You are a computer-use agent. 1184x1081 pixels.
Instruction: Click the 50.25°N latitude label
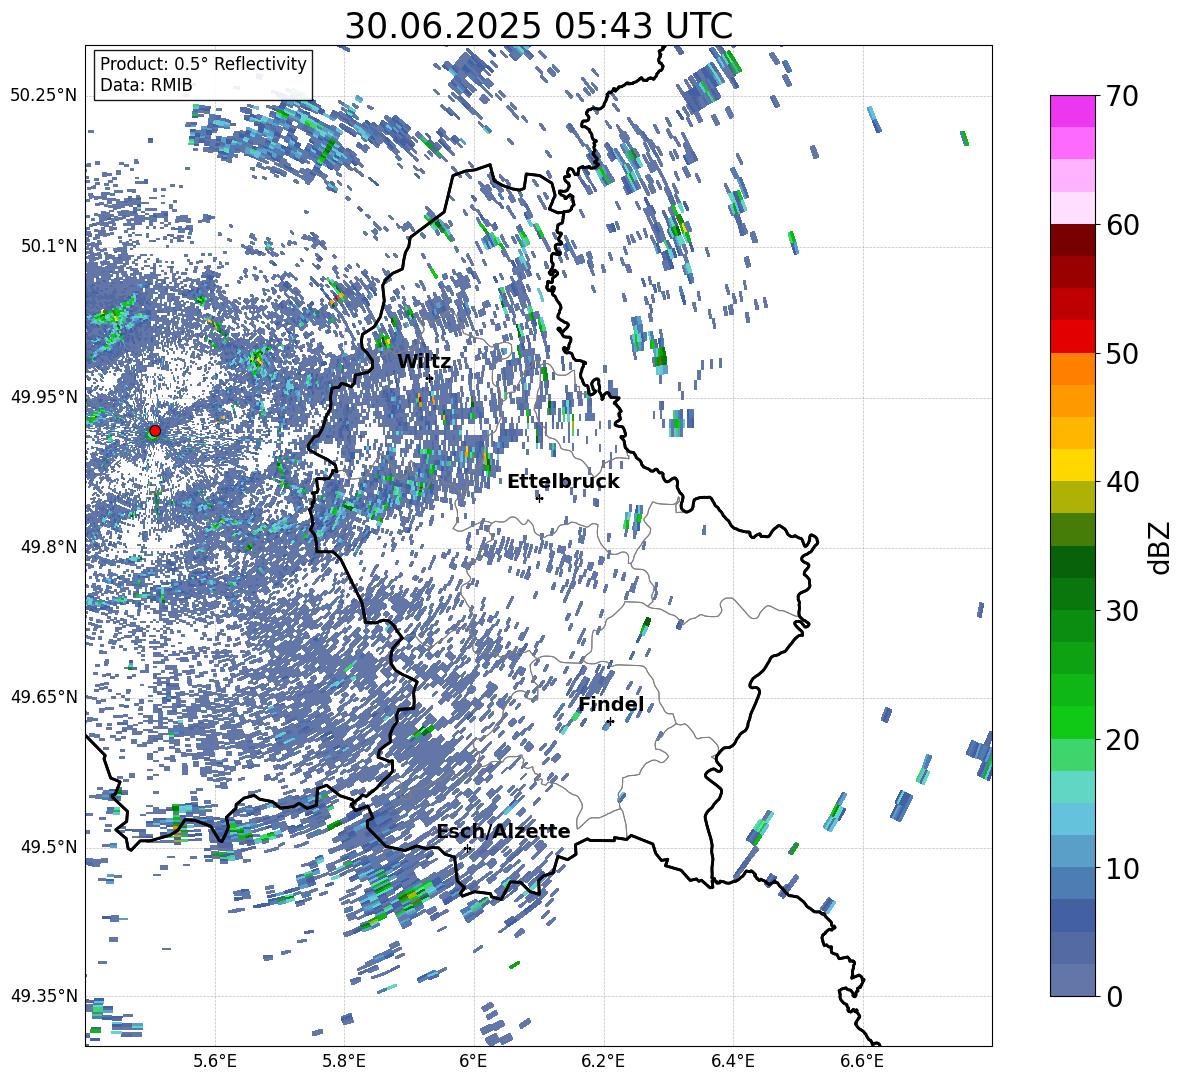point(44,96)
